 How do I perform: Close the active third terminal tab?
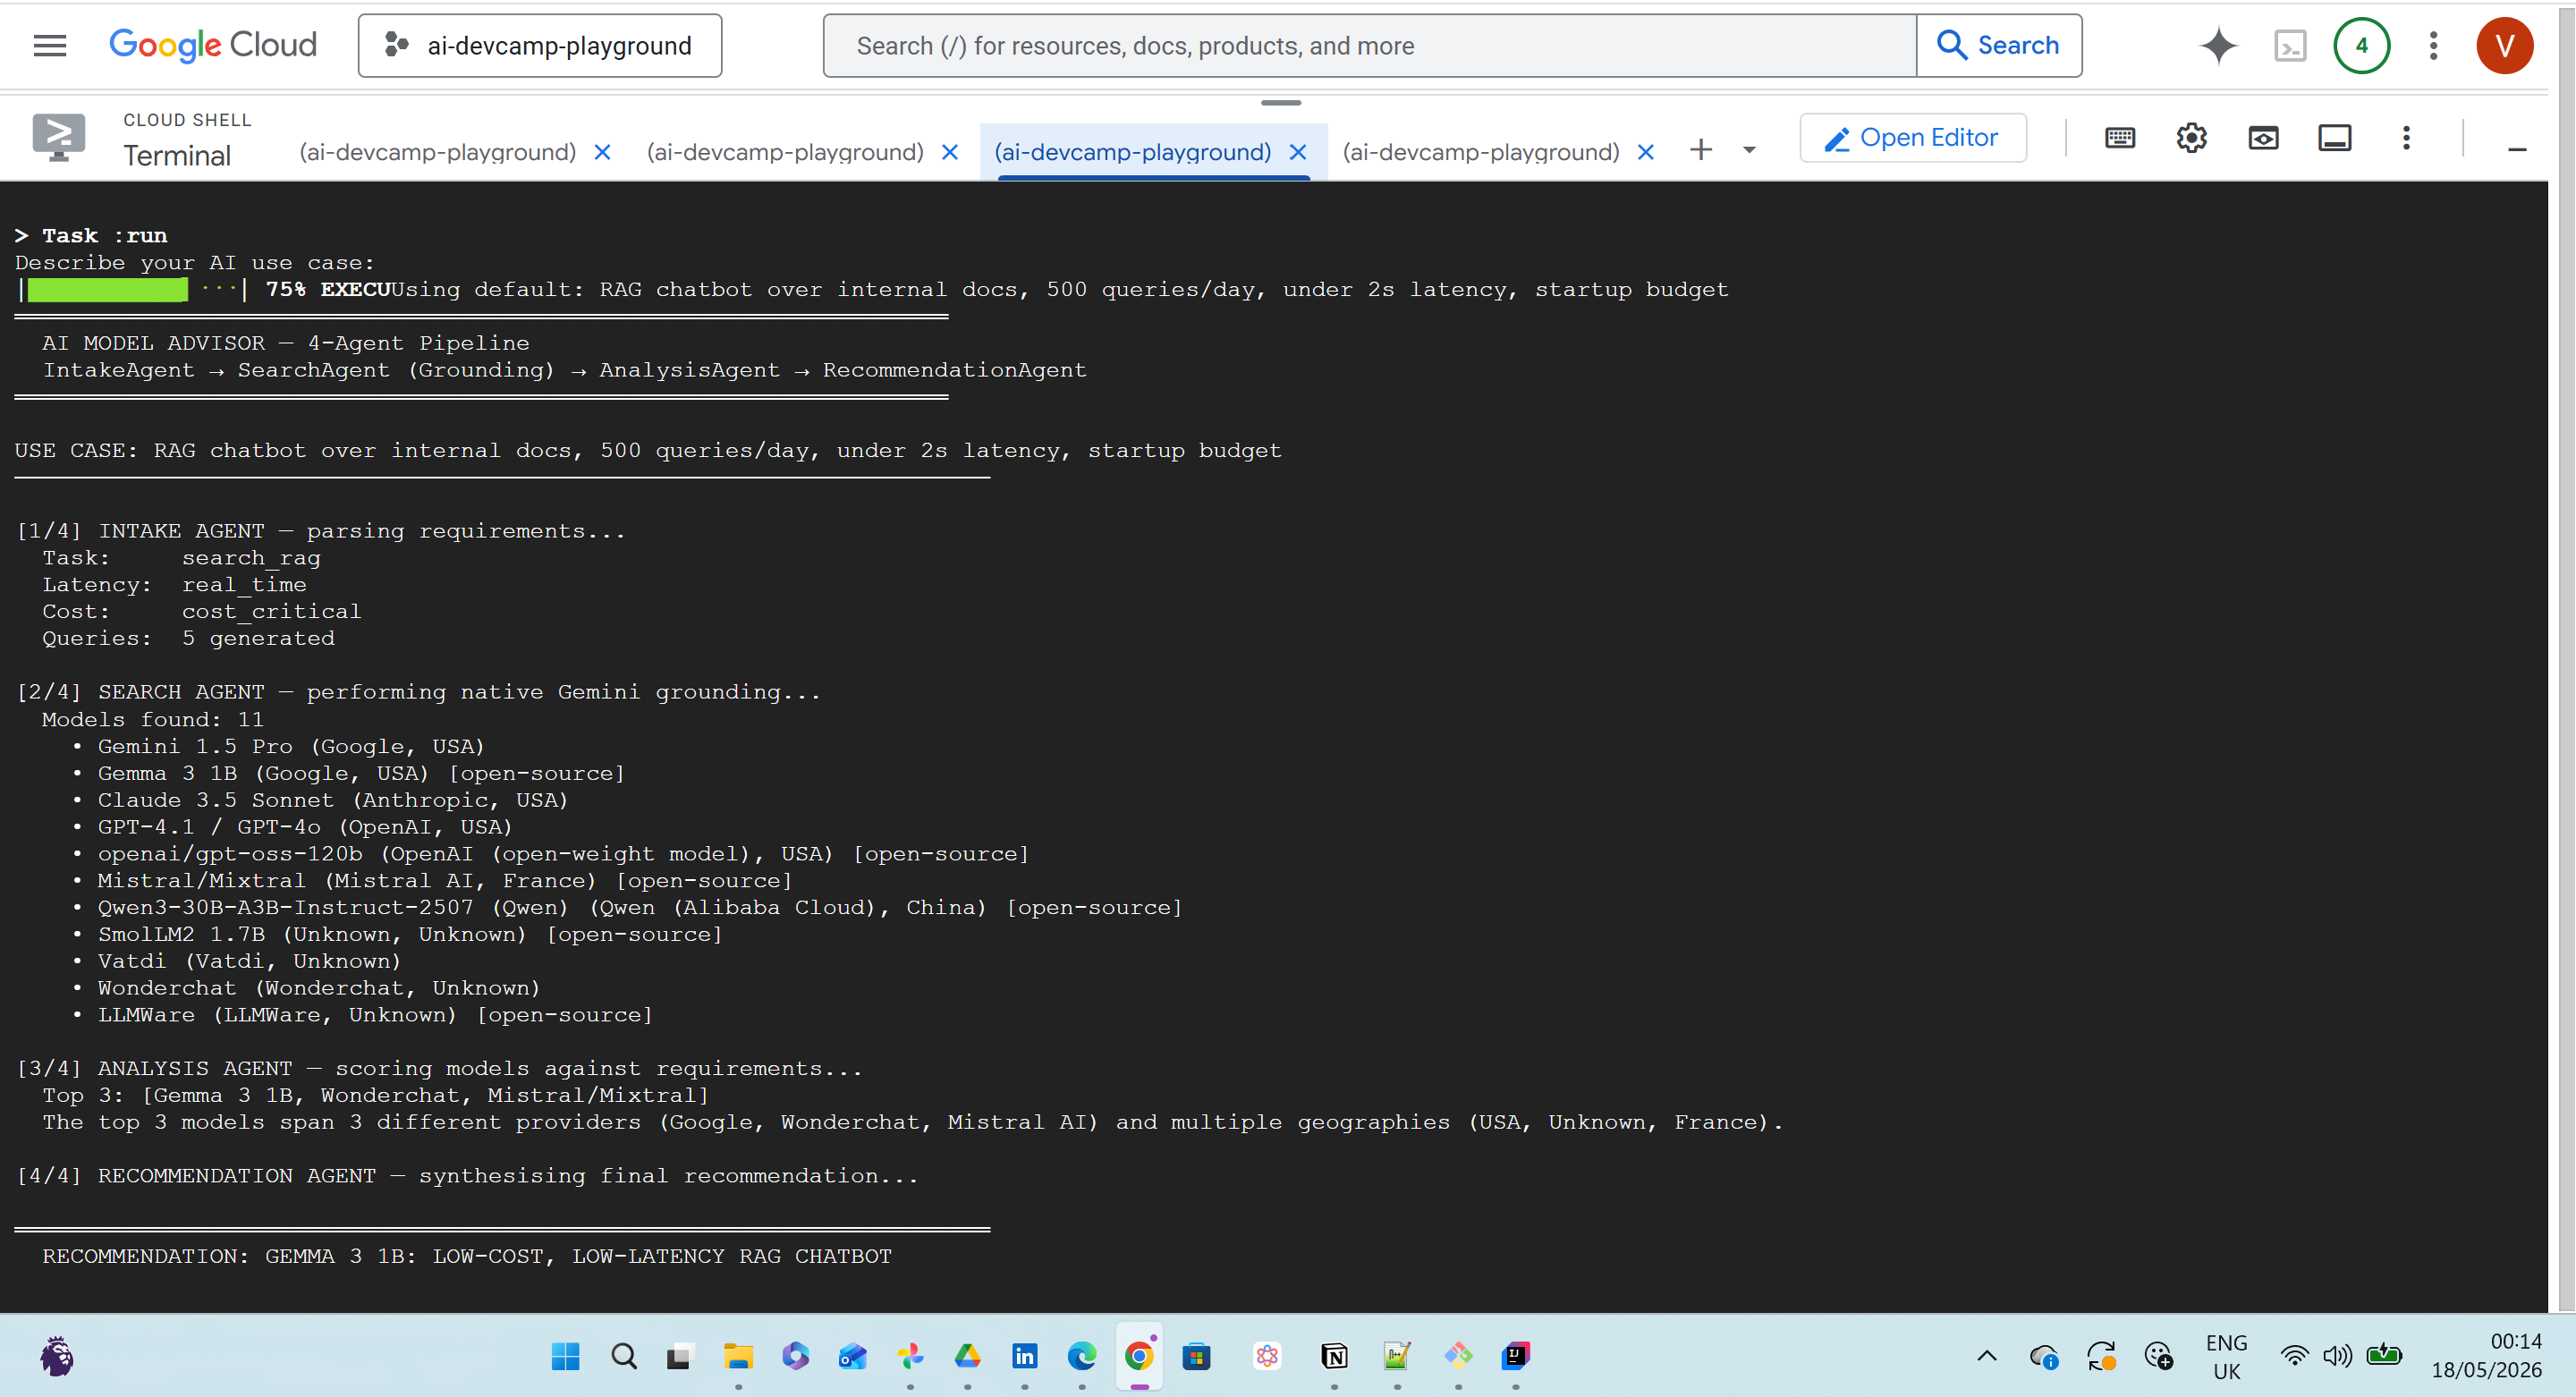[1298, 152]
